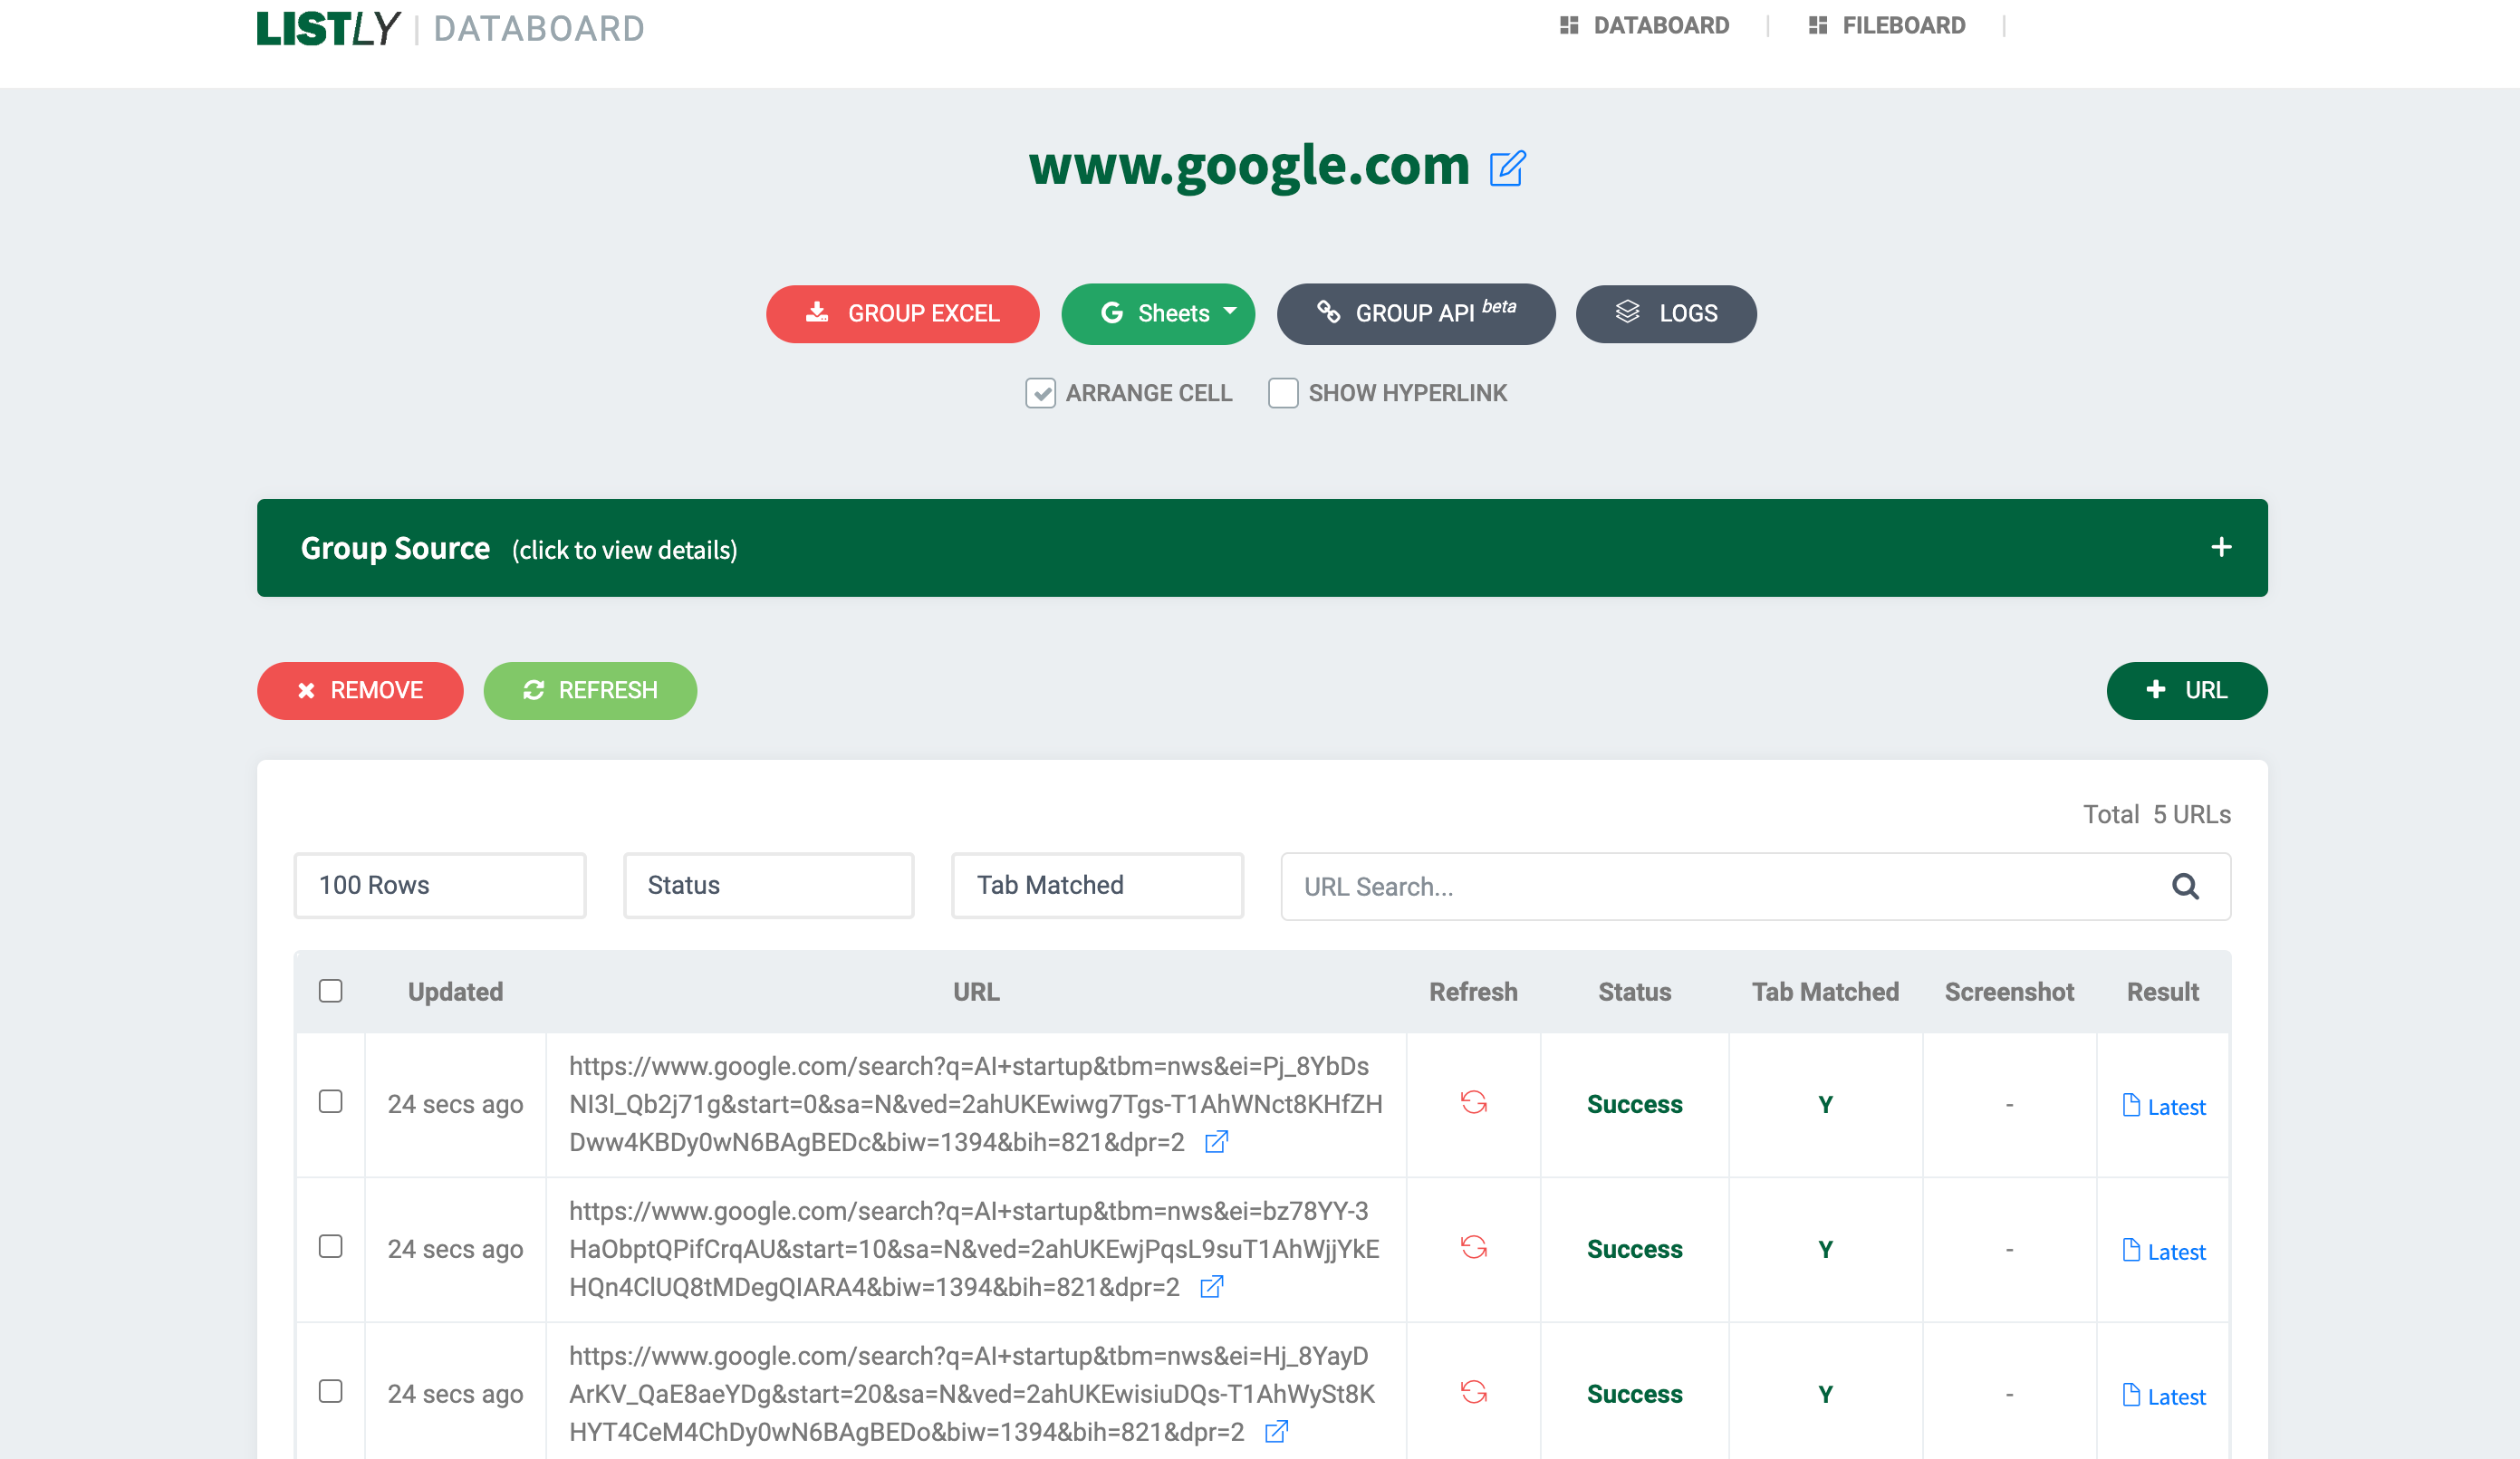
Task: Click the refresh icon in the second URL row
Action: coord(1473,1247)
